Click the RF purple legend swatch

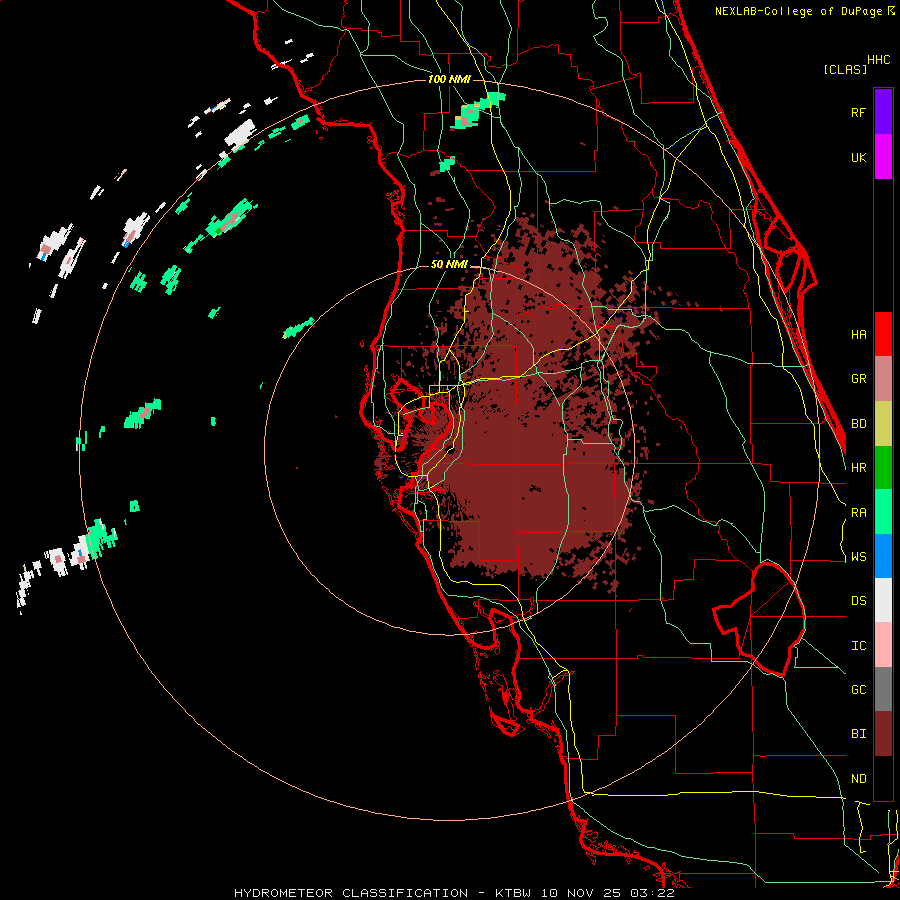tap(883, 112)
